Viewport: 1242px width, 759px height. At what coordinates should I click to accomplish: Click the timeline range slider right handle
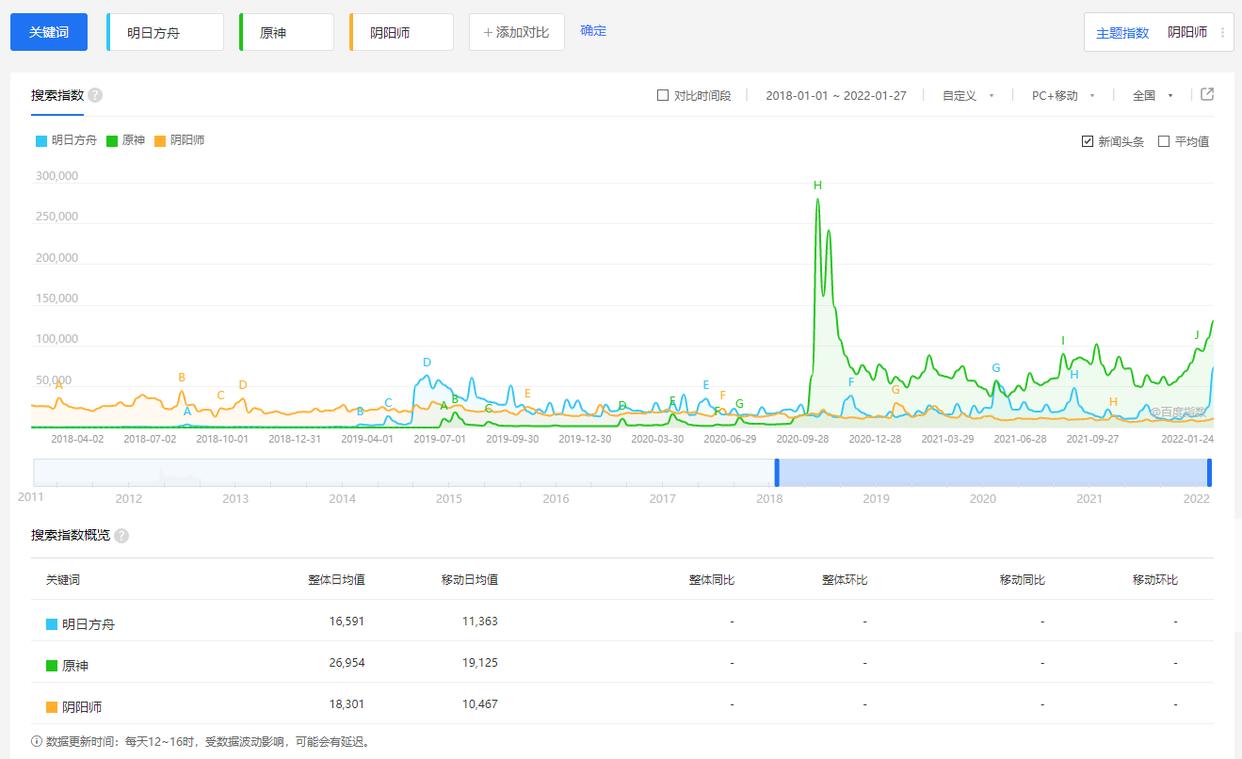(1209, 473)
